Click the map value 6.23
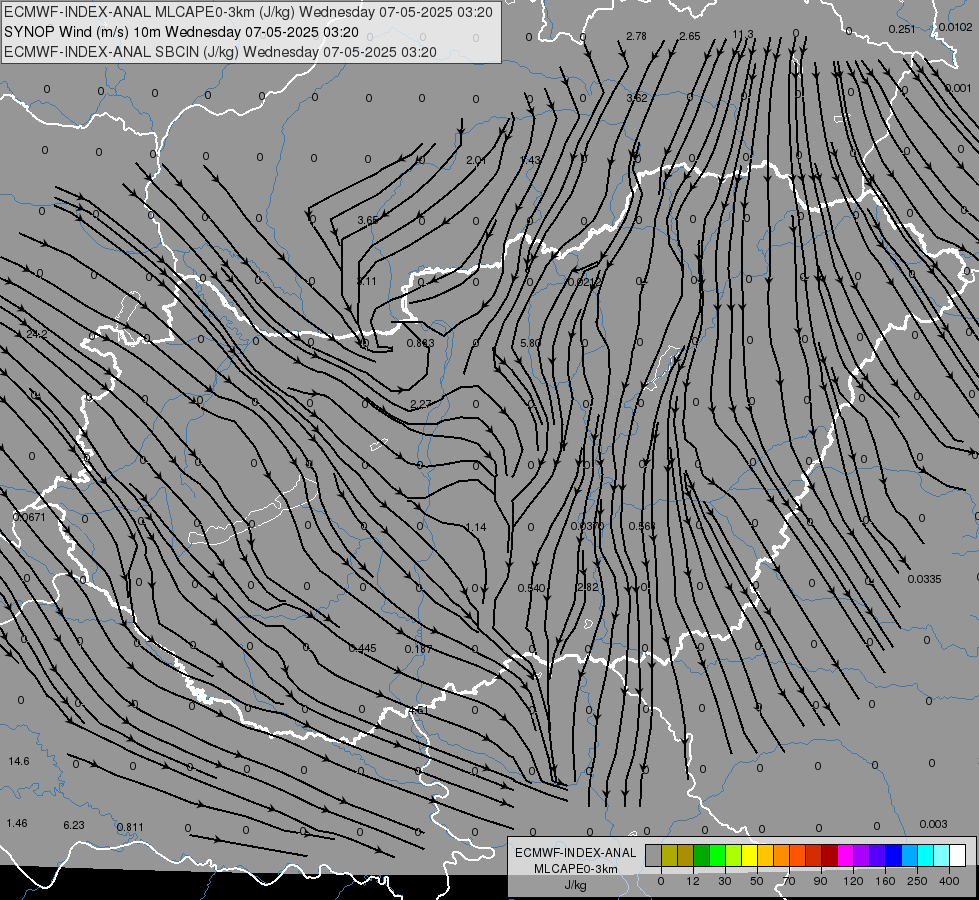 click(x=74, y=825)
